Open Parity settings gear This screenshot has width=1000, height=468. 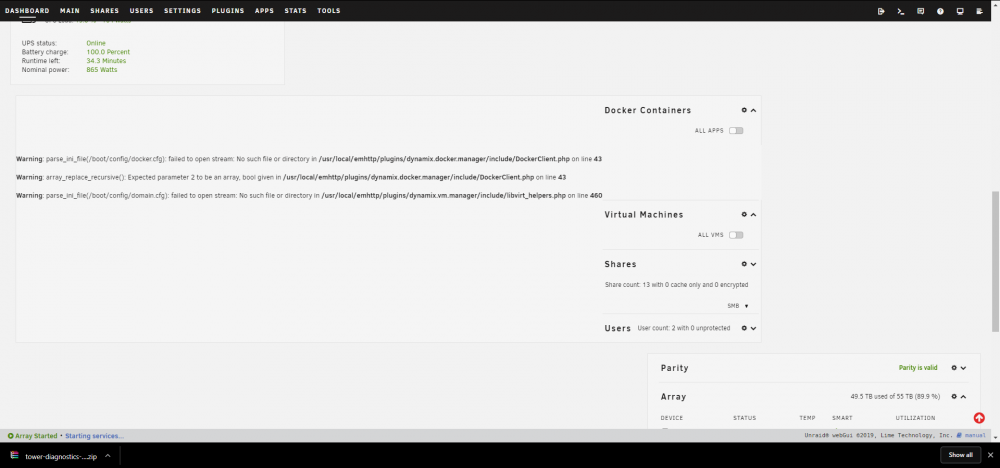click(x=954, y=368)
